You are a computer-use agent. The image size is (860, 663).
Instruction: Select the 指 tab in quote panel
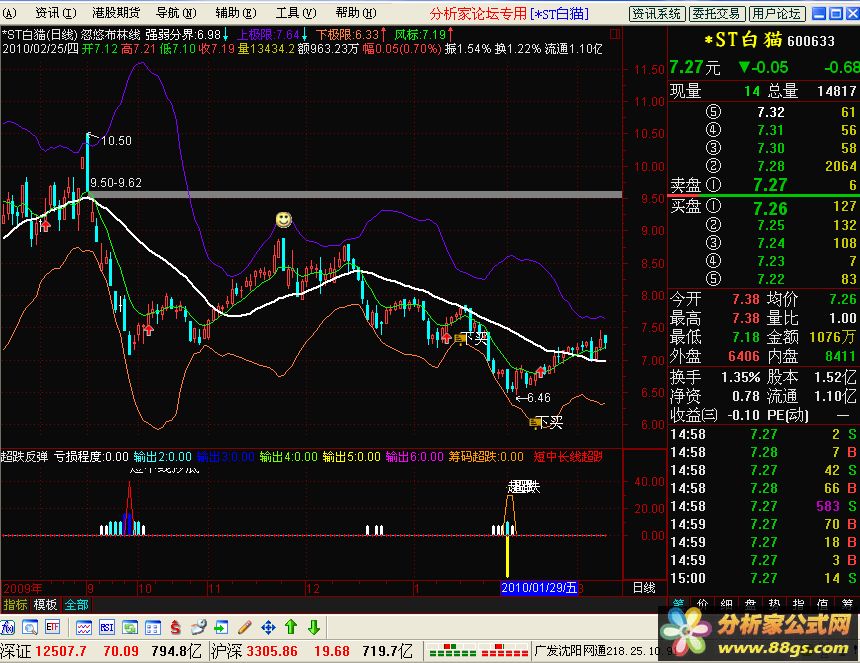pyautogui.click(x=798, y=603)
